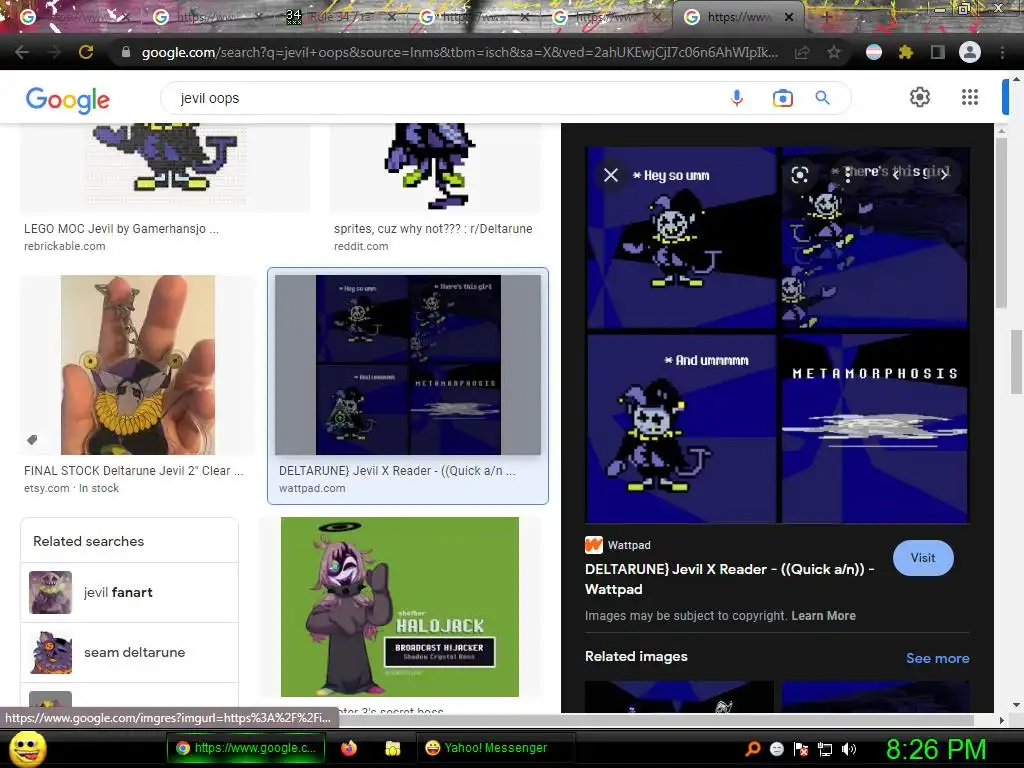
Task: Click the preview panel scrollbar thumb
Action: [x=1001, y=222]
